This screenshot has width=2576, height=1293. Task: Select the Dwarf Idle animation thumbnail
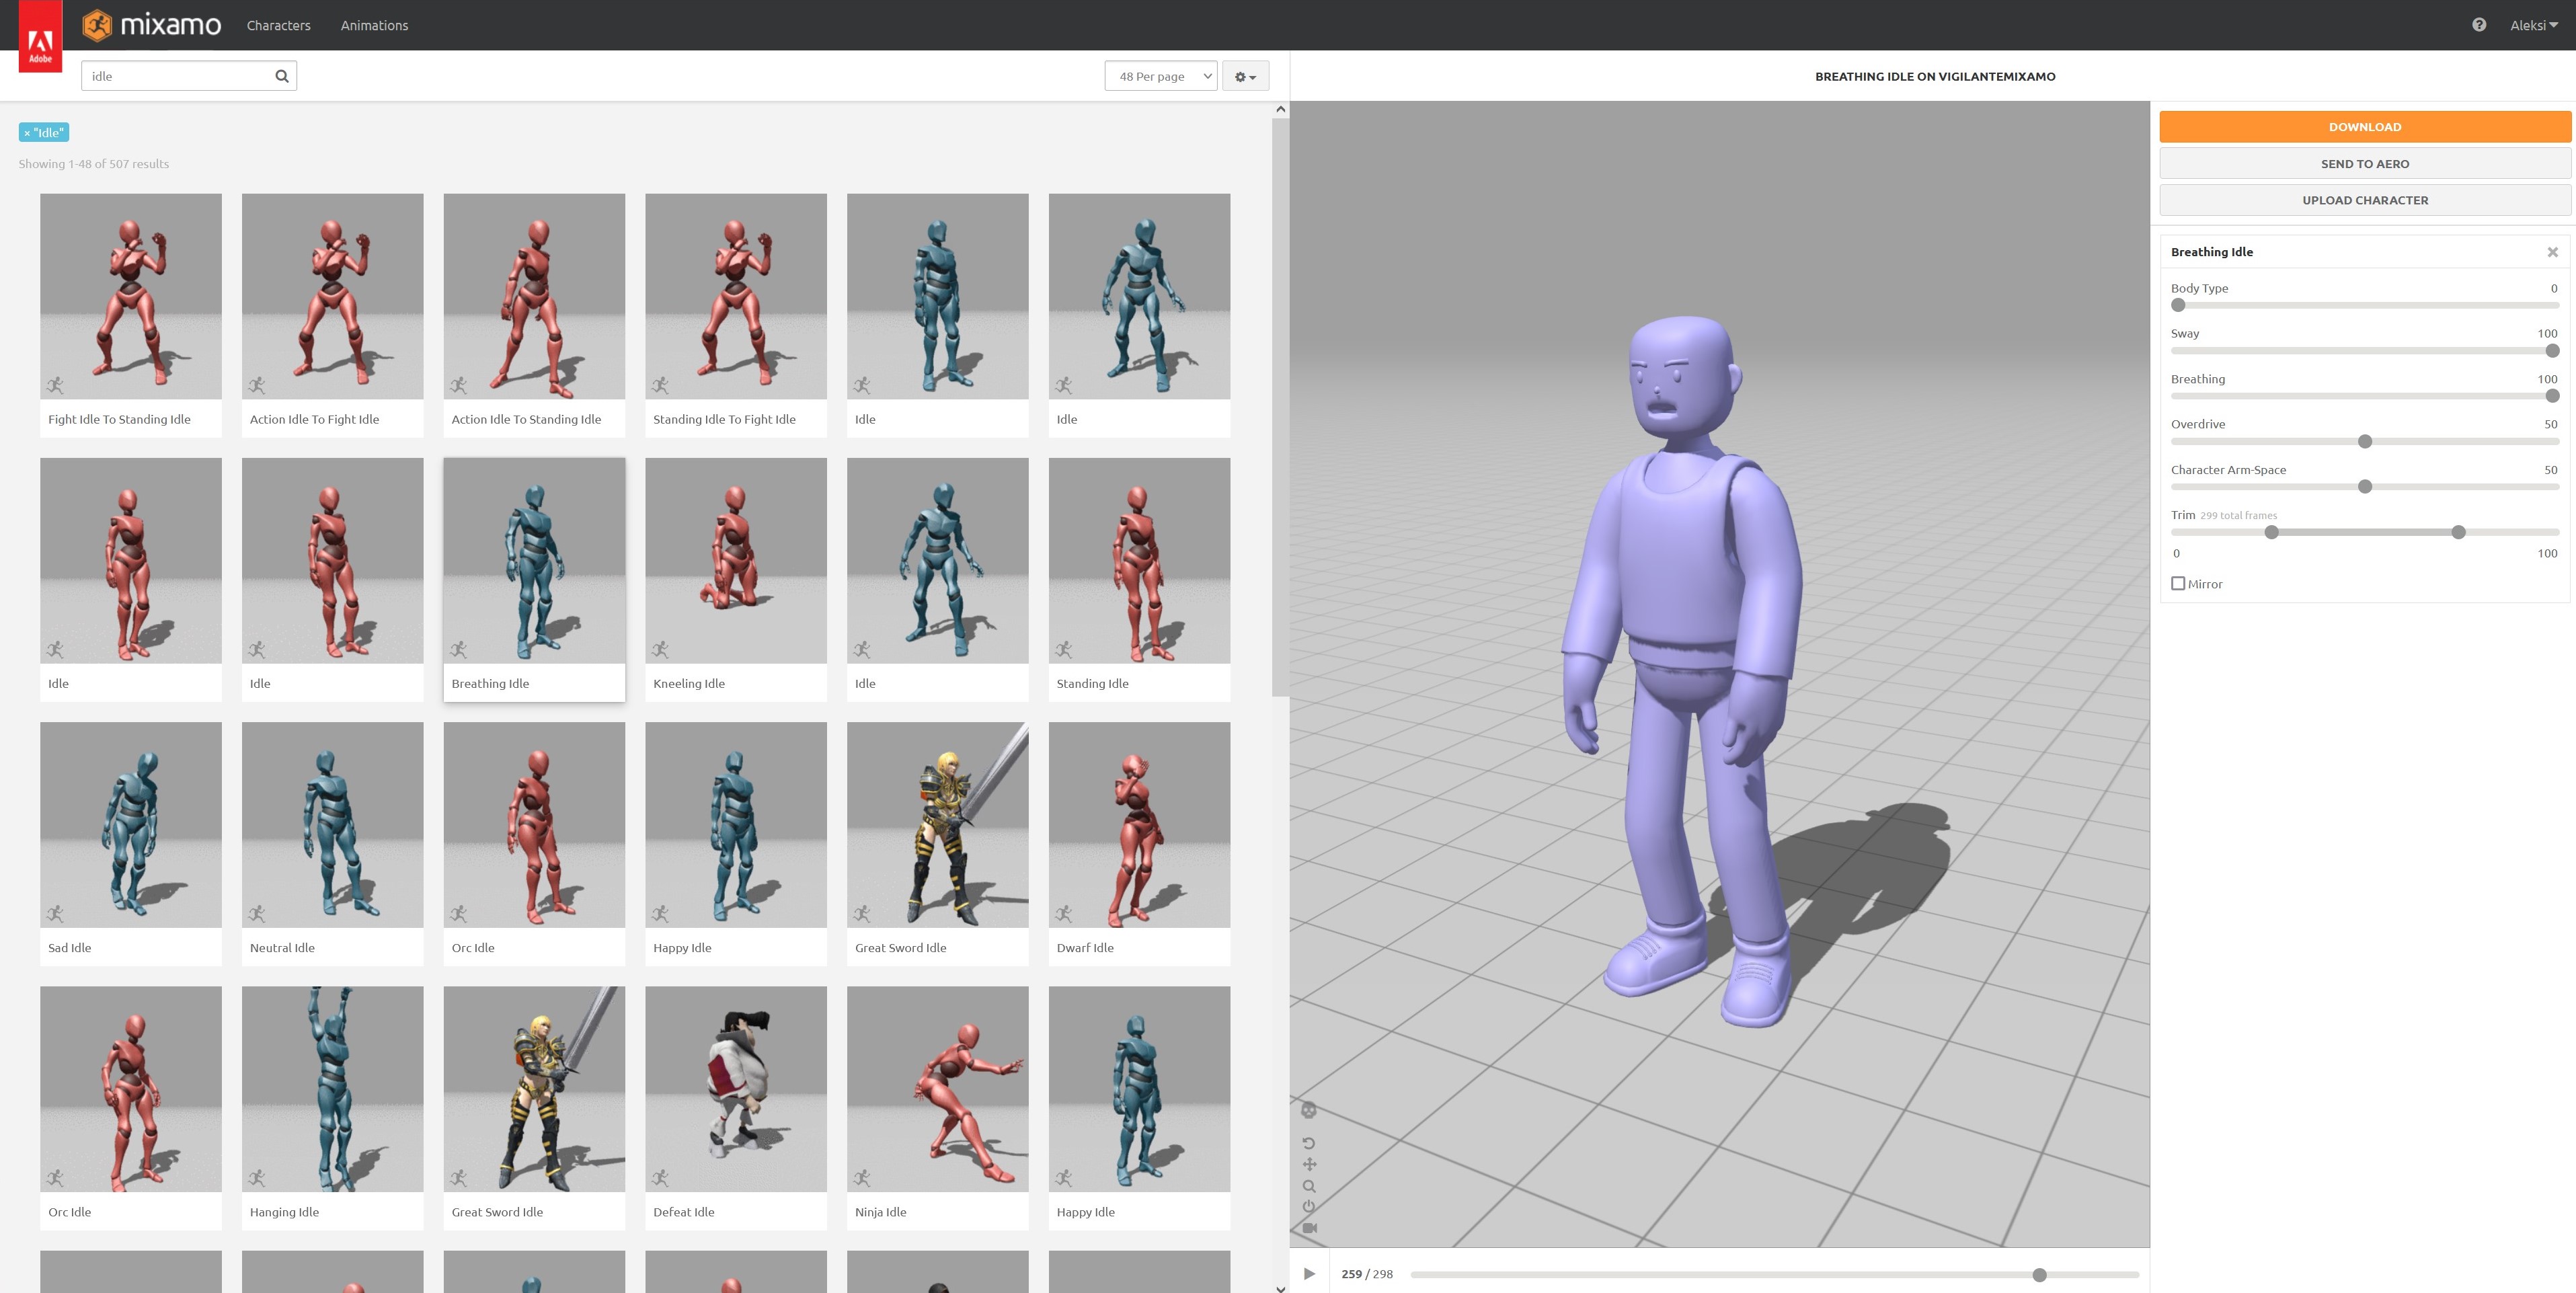[1139, 825]
